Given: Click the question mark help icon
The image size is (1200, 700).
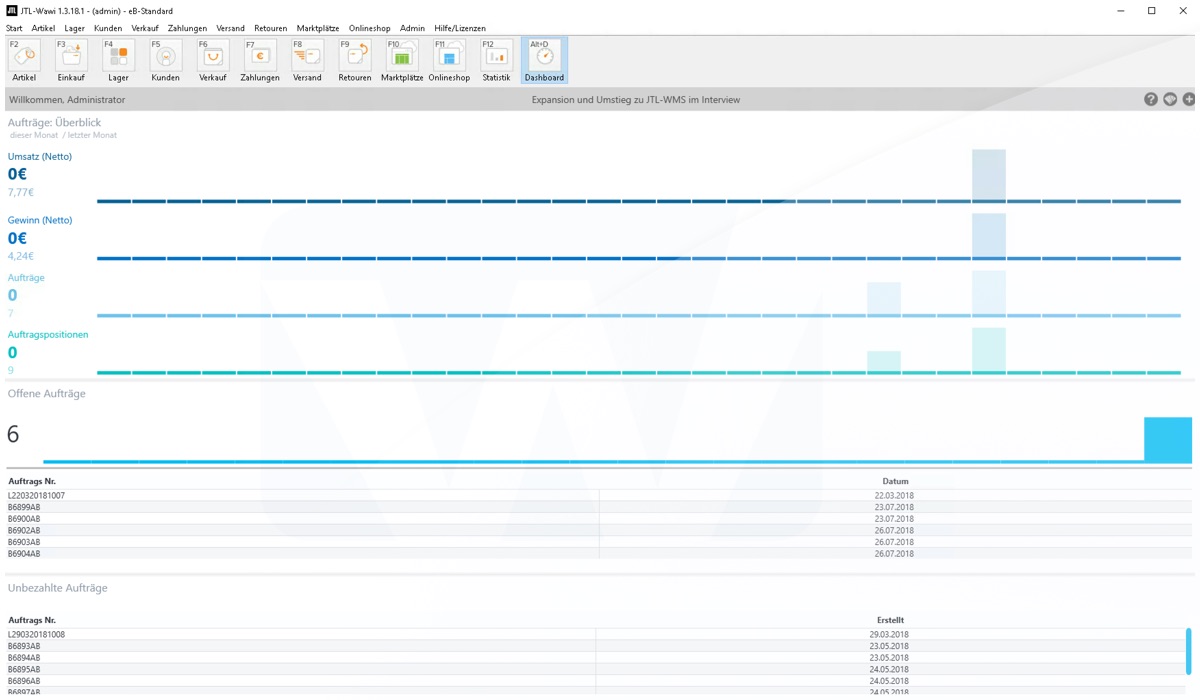Looking at the screenshot, I should click(1151, 99).
